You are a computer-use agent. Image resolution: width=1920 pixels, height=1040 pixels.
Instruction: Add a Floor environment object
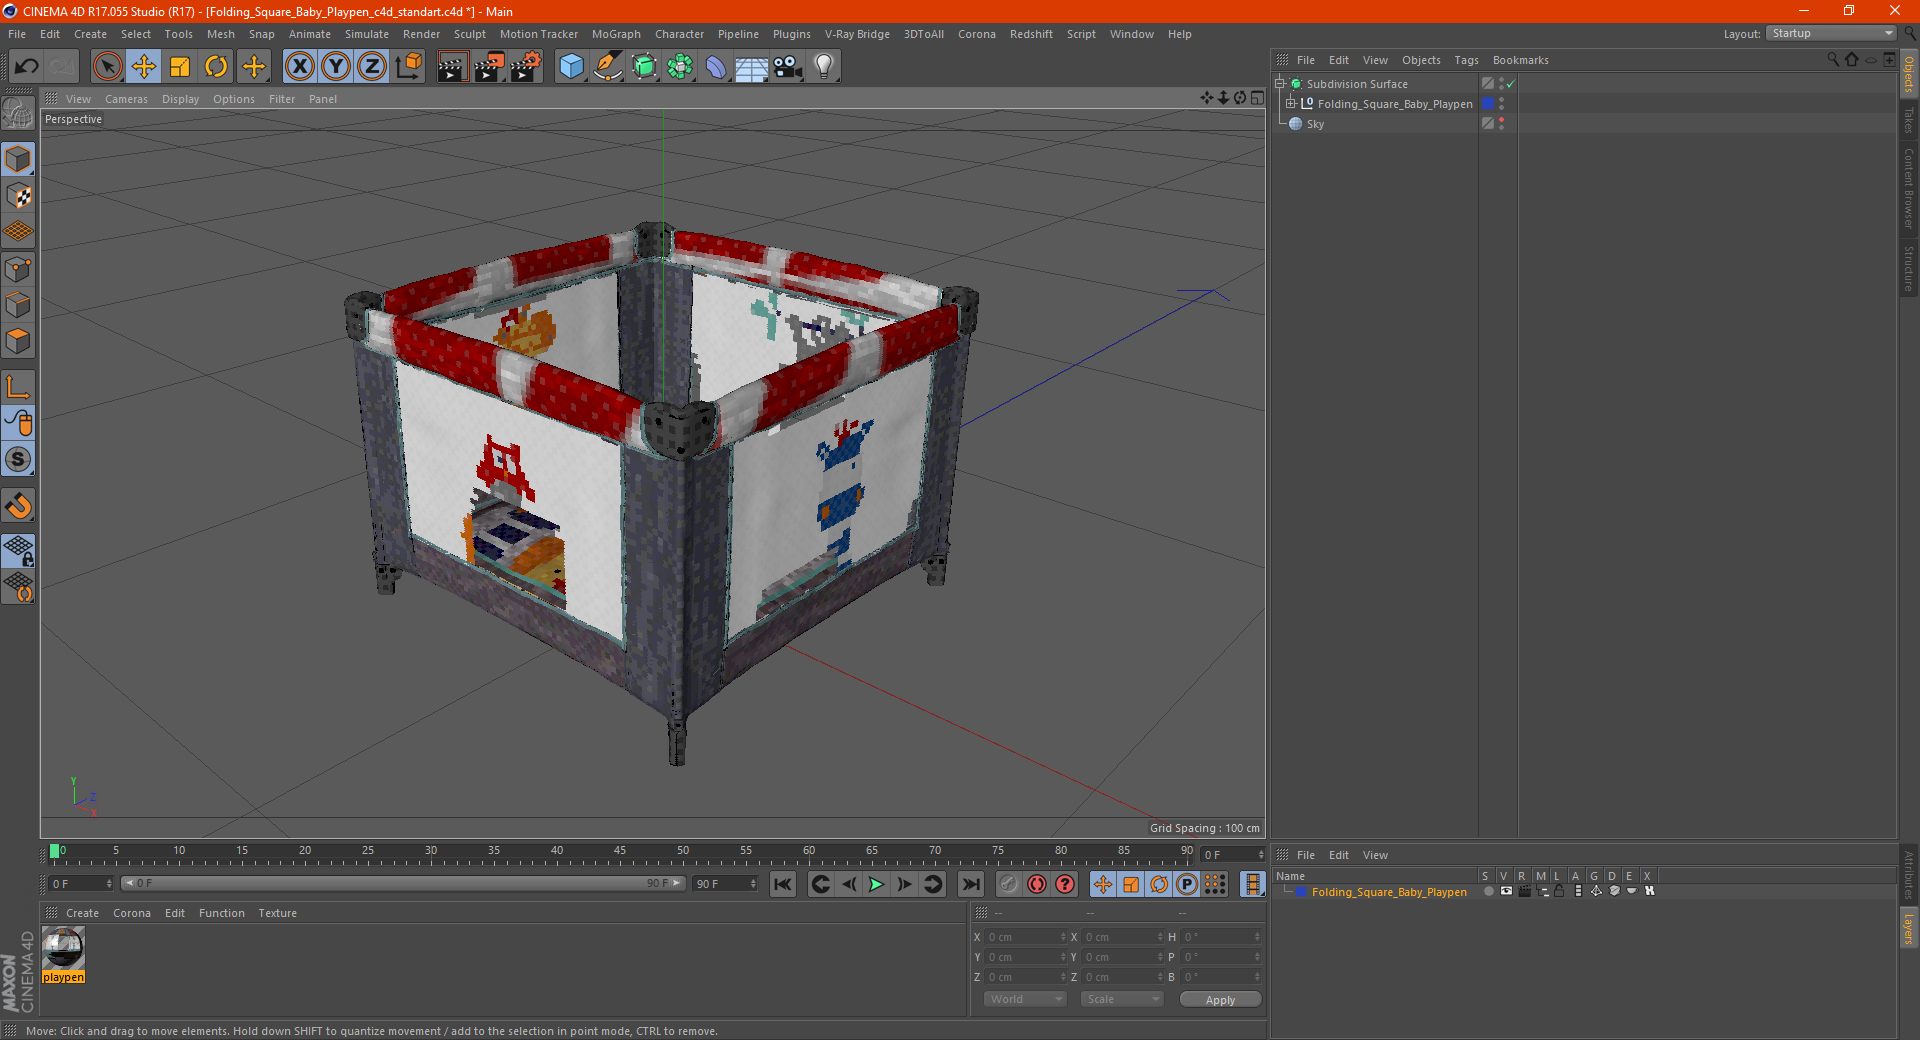click(x=751, y=67)
